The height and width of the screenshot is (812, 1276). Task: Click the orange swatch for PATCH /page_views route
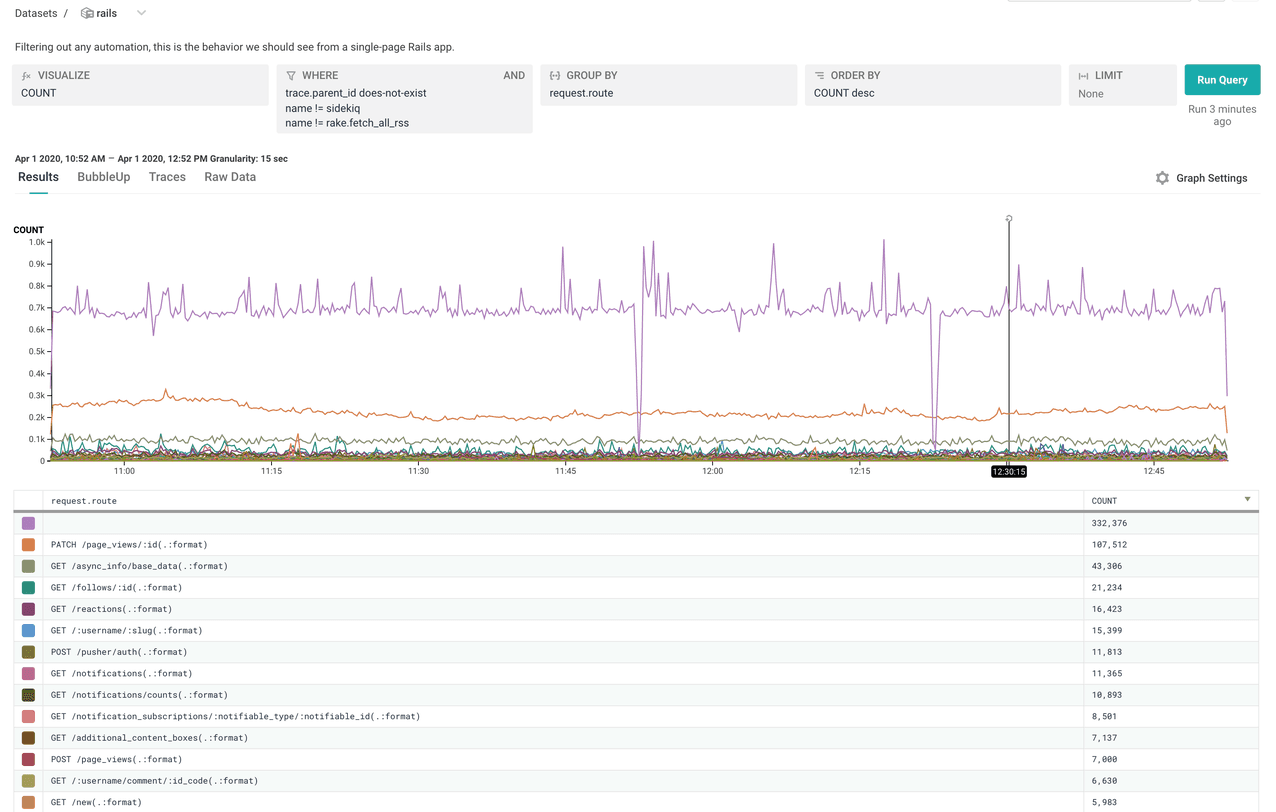point(28,544)
